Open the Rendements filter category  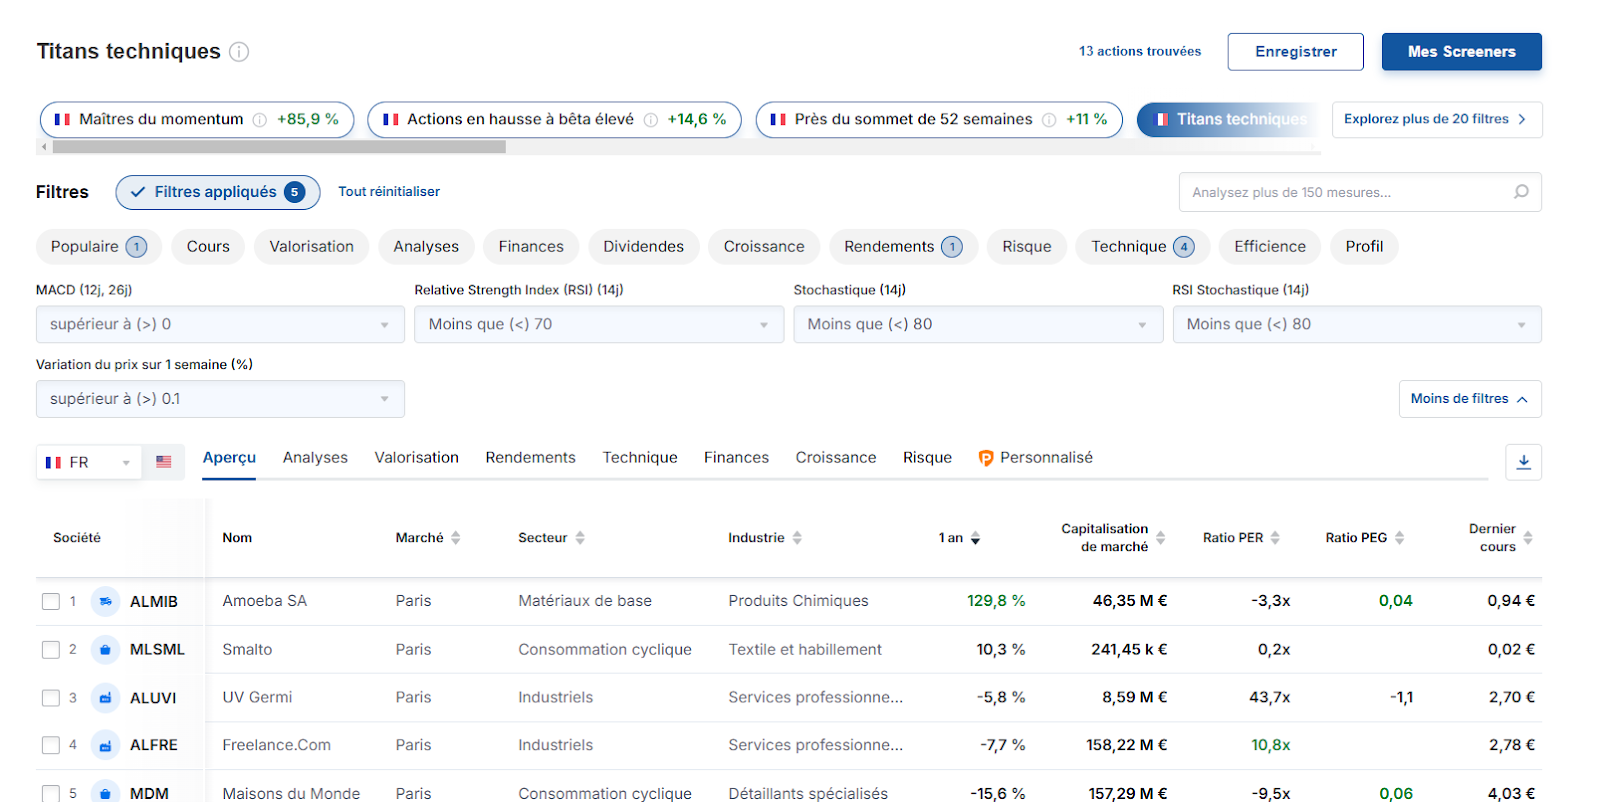pos(903,247)
